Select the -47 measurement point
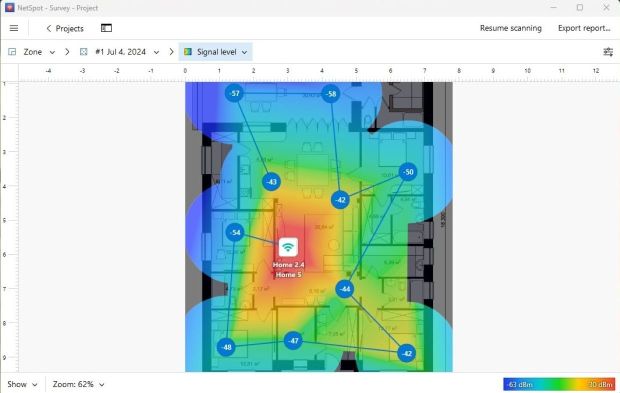Screen dimensions: 620x393 tap(293, 340)
